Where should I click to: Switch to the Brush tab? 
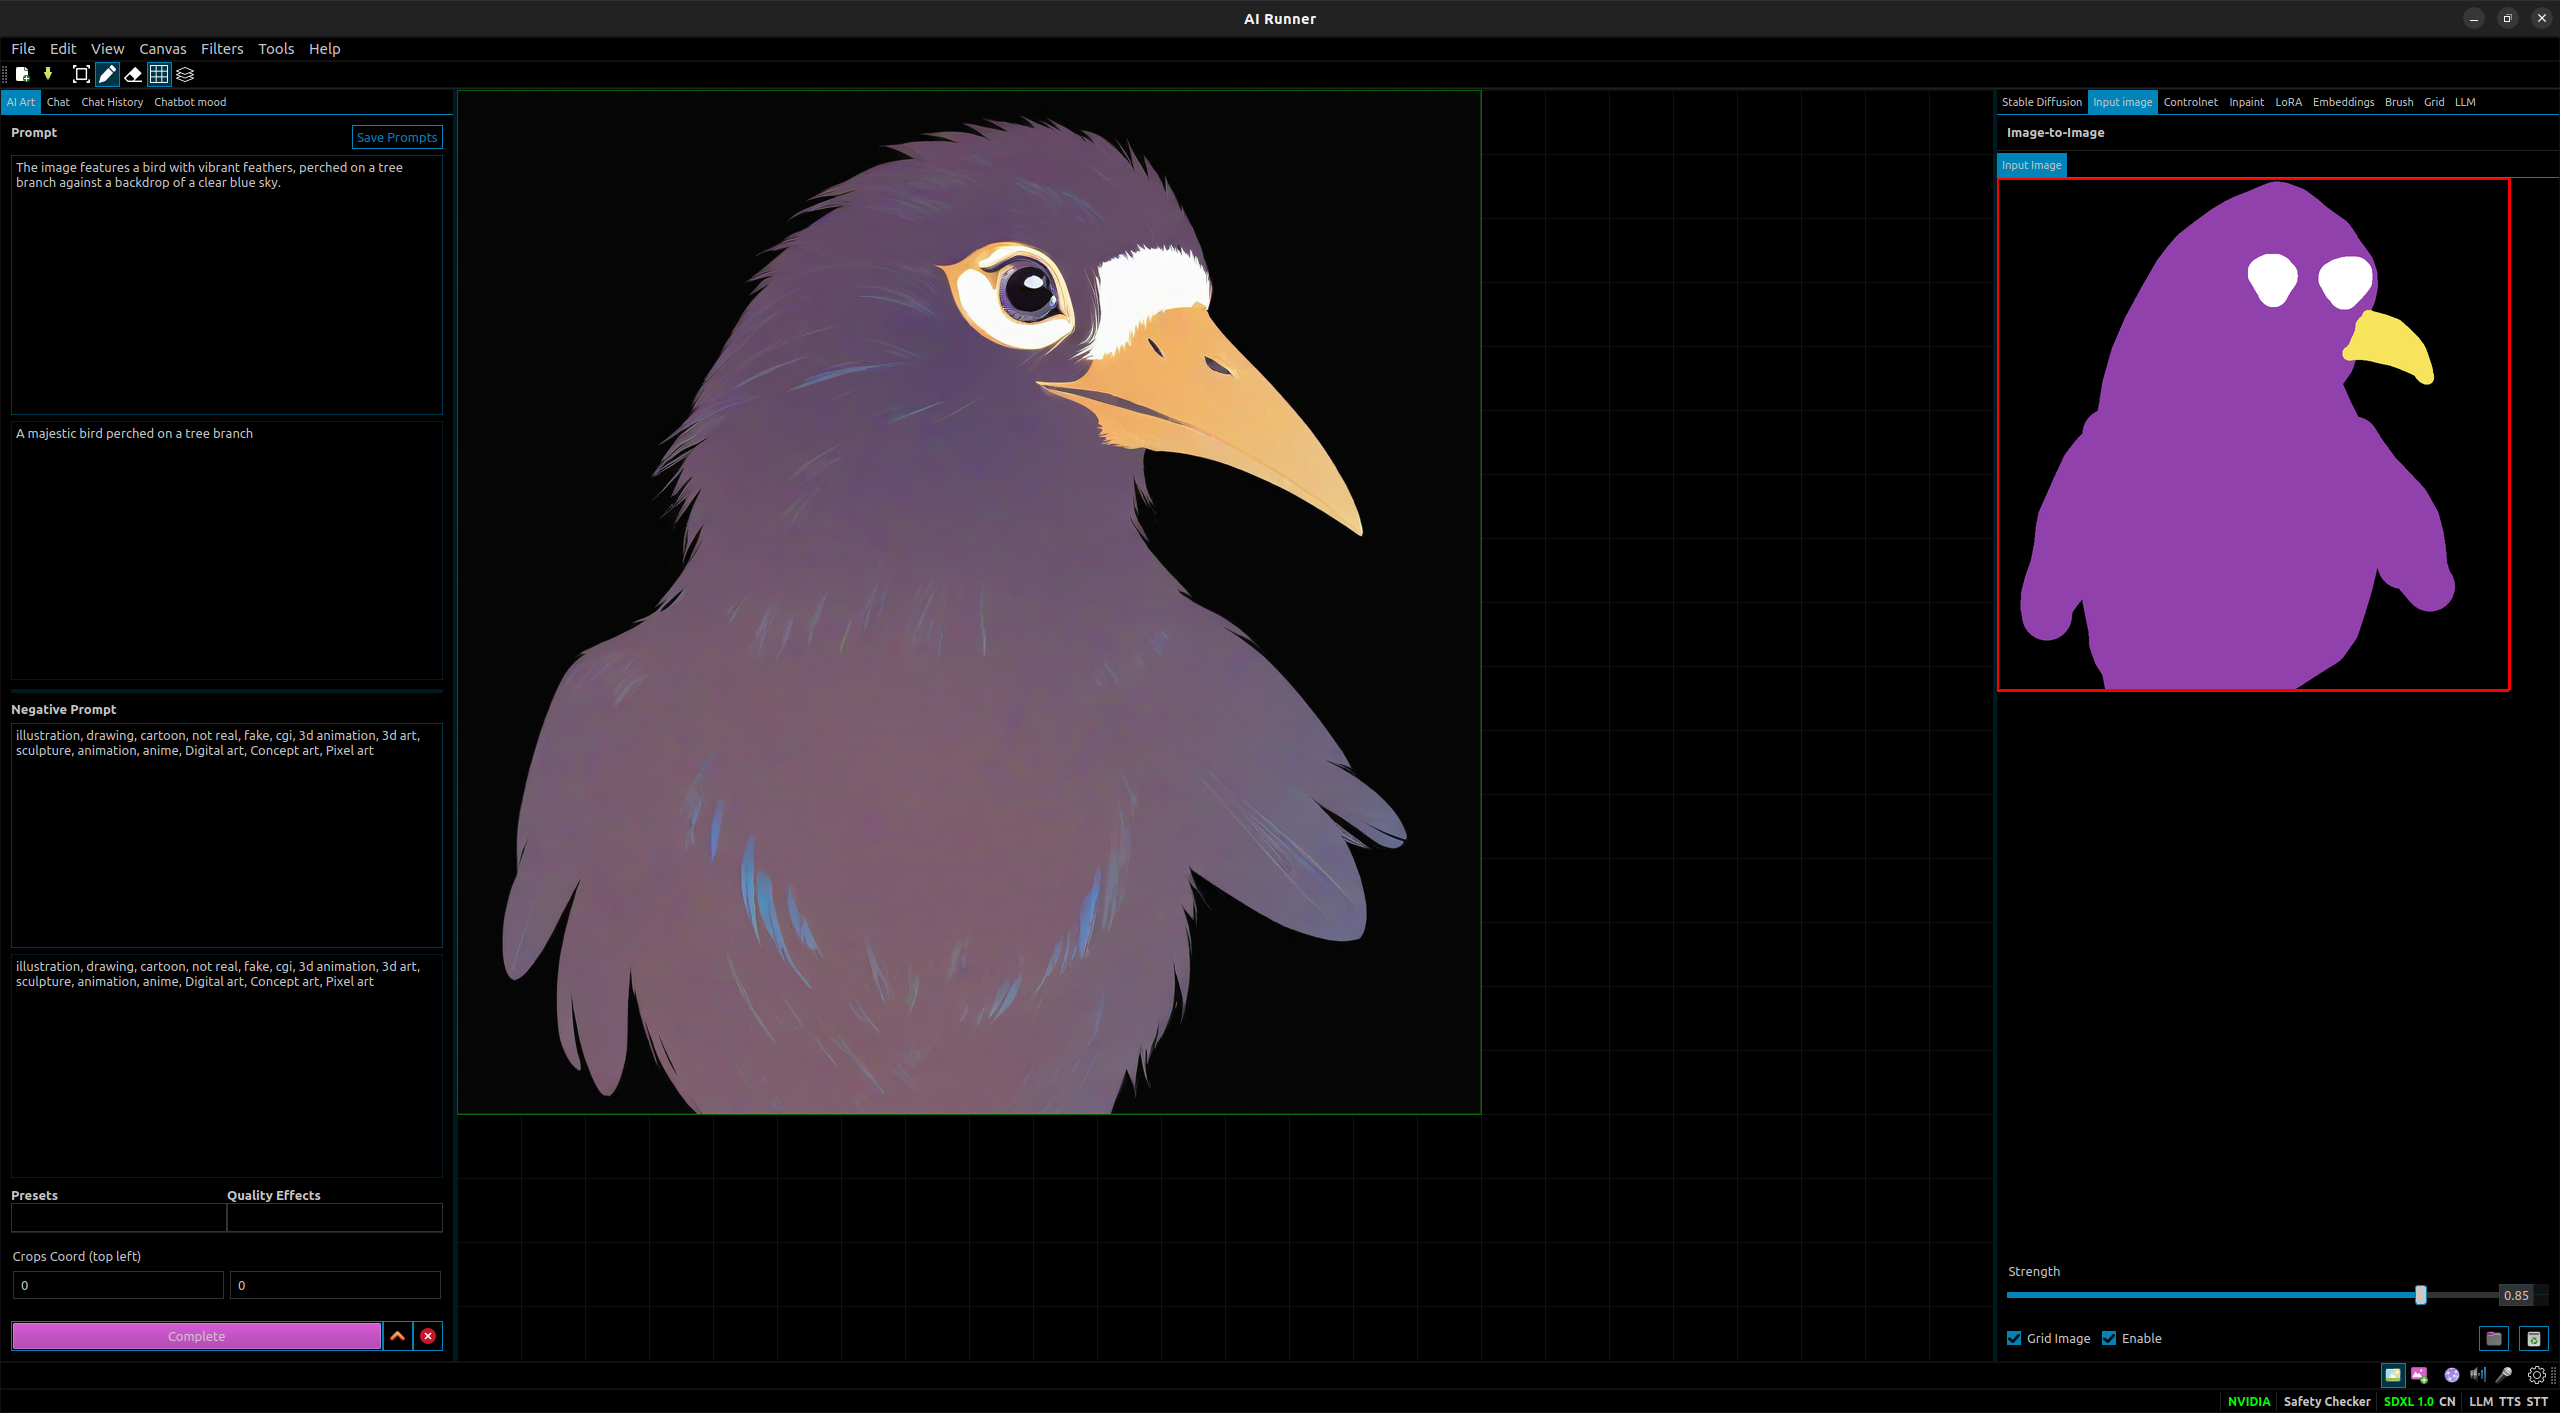point(2399,102)
